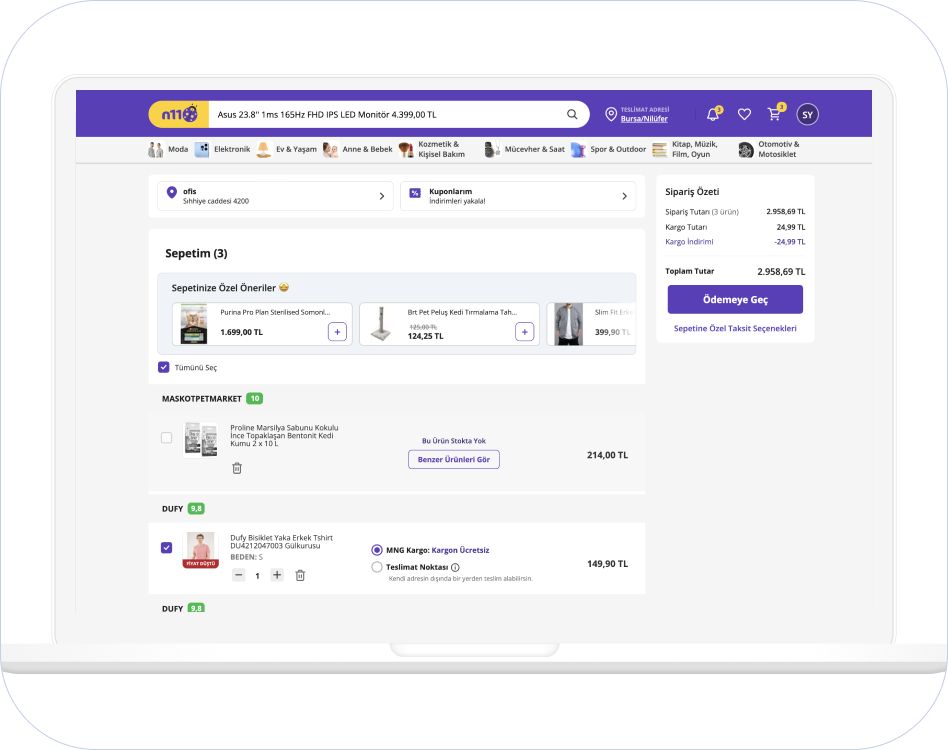Increase Dufy Tshirt quantity
The height and width of the screenshot is (750, 948).
[x=277, y=575]
